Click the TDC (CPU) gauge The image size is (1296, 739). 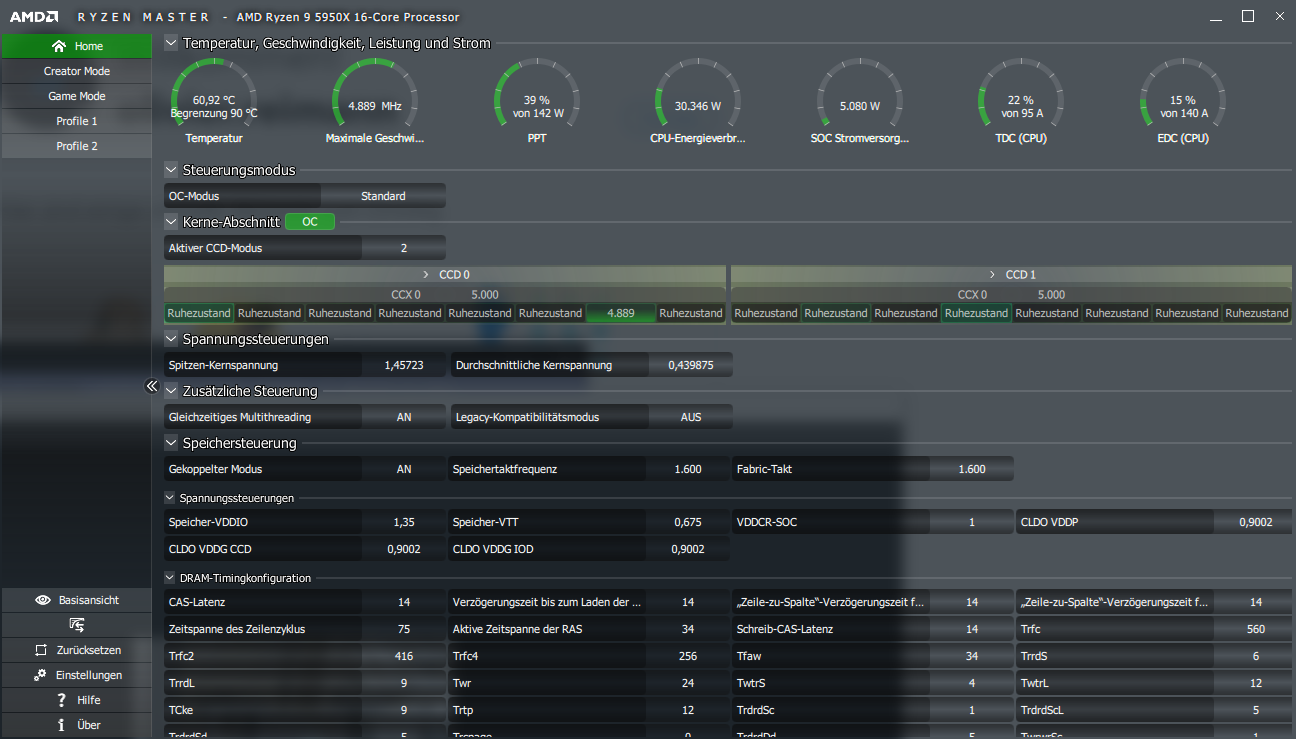coord(1020,101)
